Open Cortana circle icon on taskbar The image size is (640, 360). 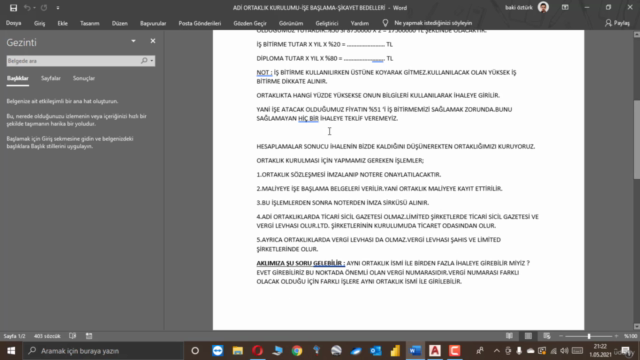195,351
